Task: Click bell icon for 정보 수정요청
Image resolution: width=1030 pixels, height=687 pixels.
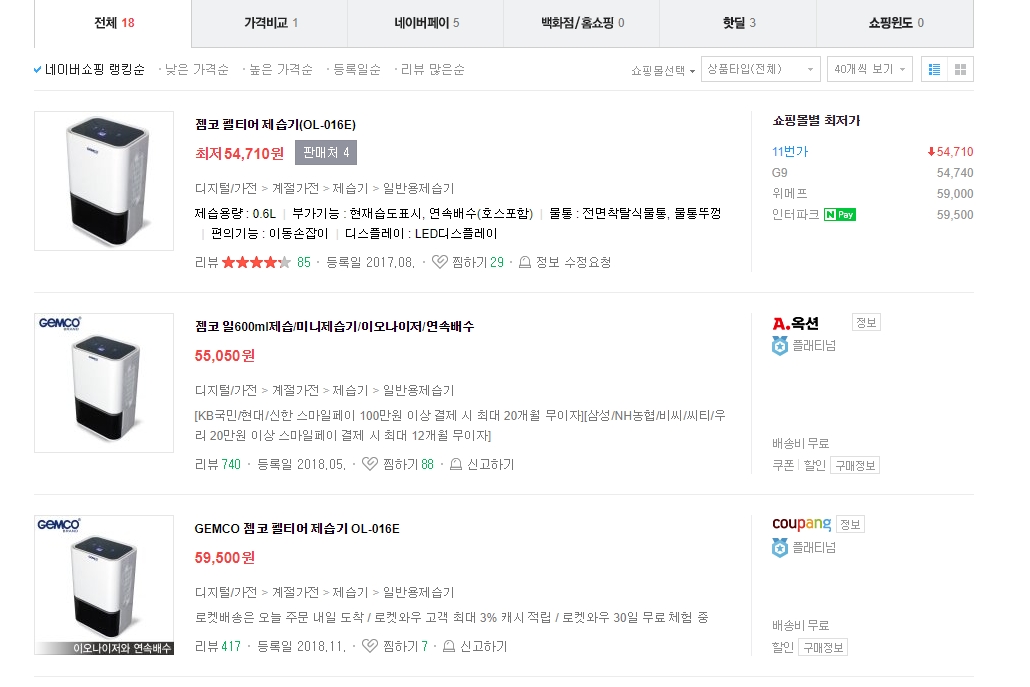Action: tap(525, 262)
